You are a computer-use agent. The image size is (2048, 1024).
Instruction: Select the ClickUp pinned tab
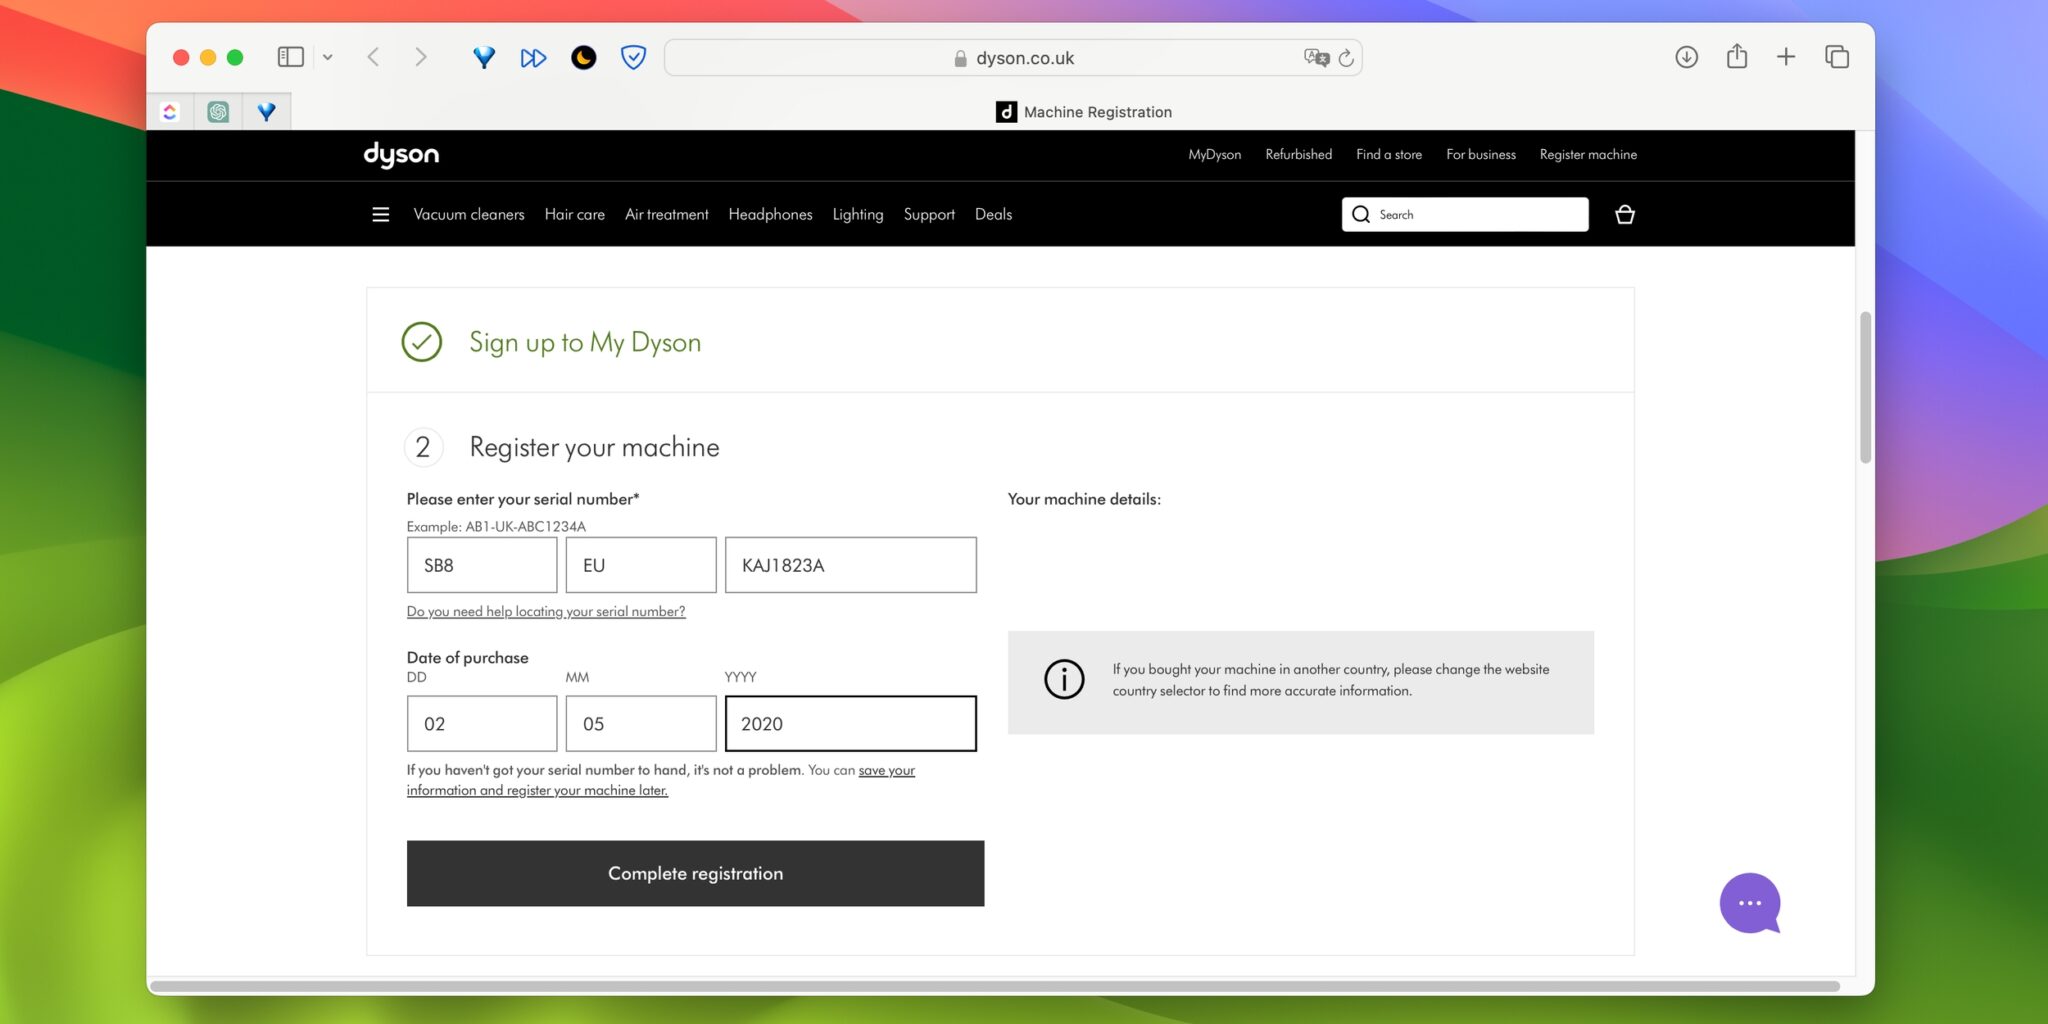170,112
